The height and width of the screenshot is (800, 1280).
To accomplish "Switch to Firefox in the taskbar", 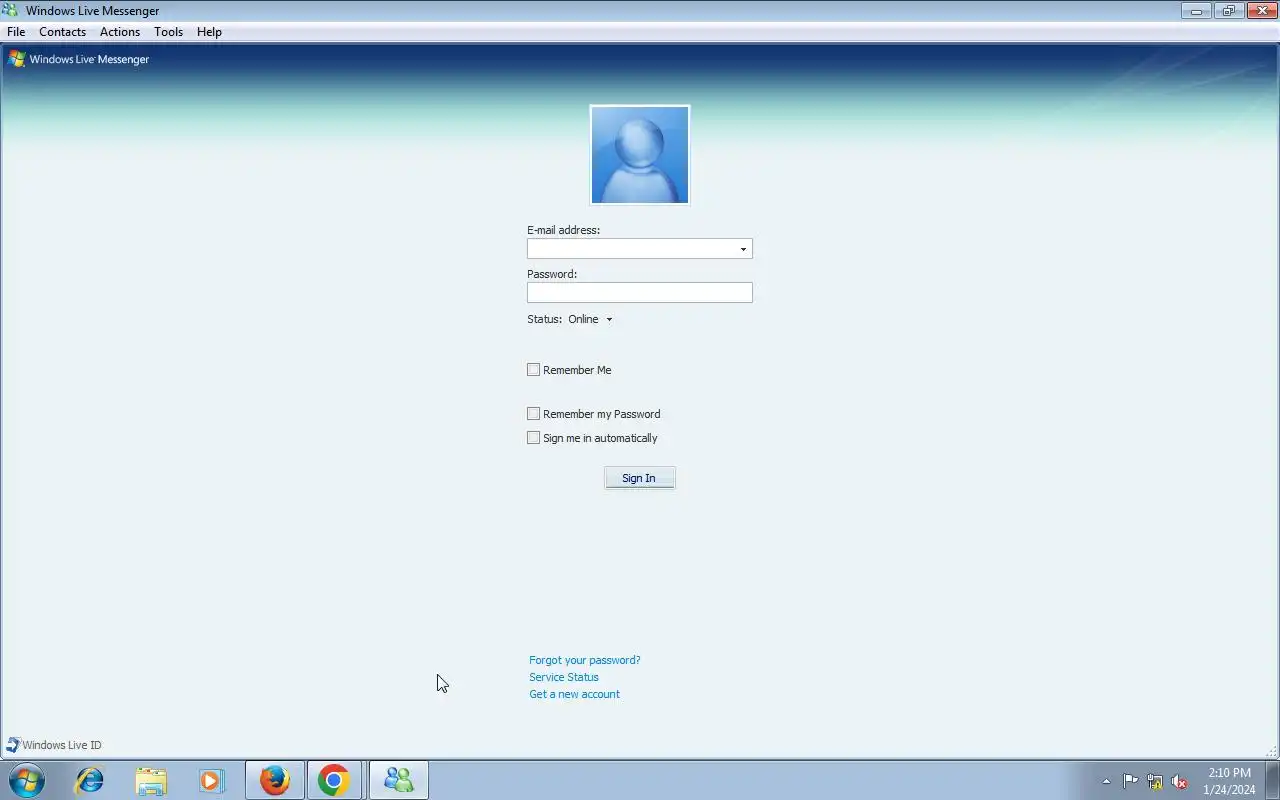I will (x=275, y=780).
